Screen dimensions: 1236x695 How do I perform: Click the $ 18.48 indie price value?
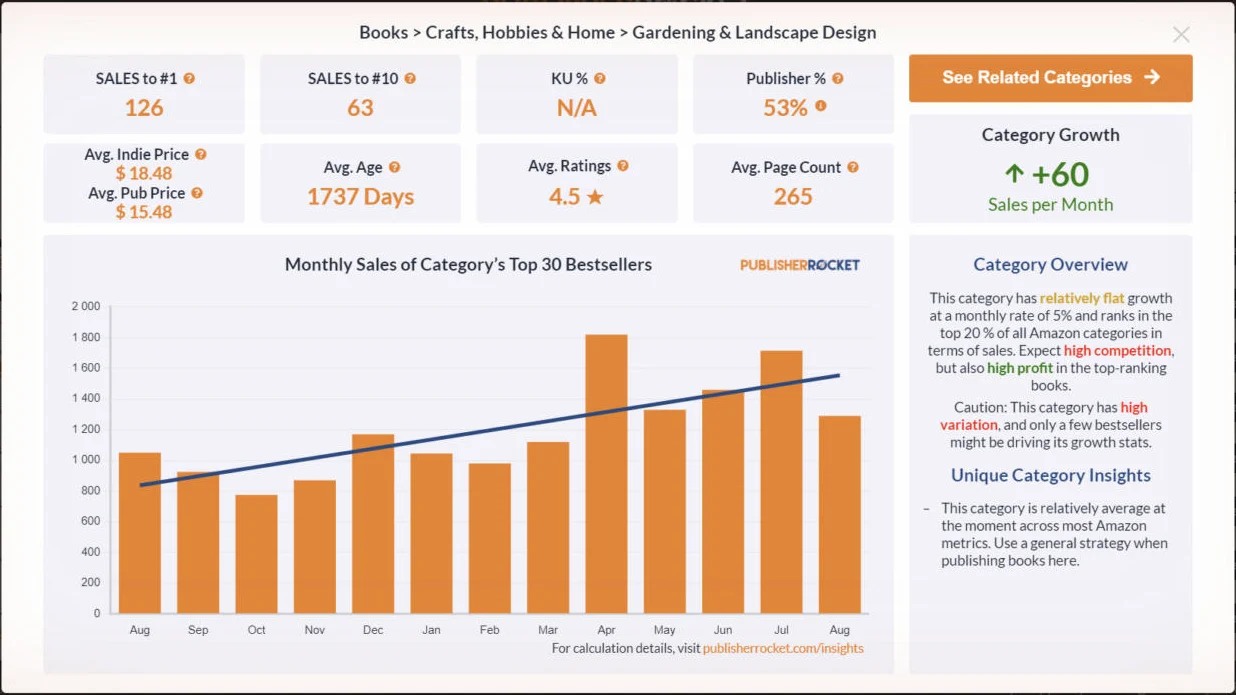pos(144,173)
